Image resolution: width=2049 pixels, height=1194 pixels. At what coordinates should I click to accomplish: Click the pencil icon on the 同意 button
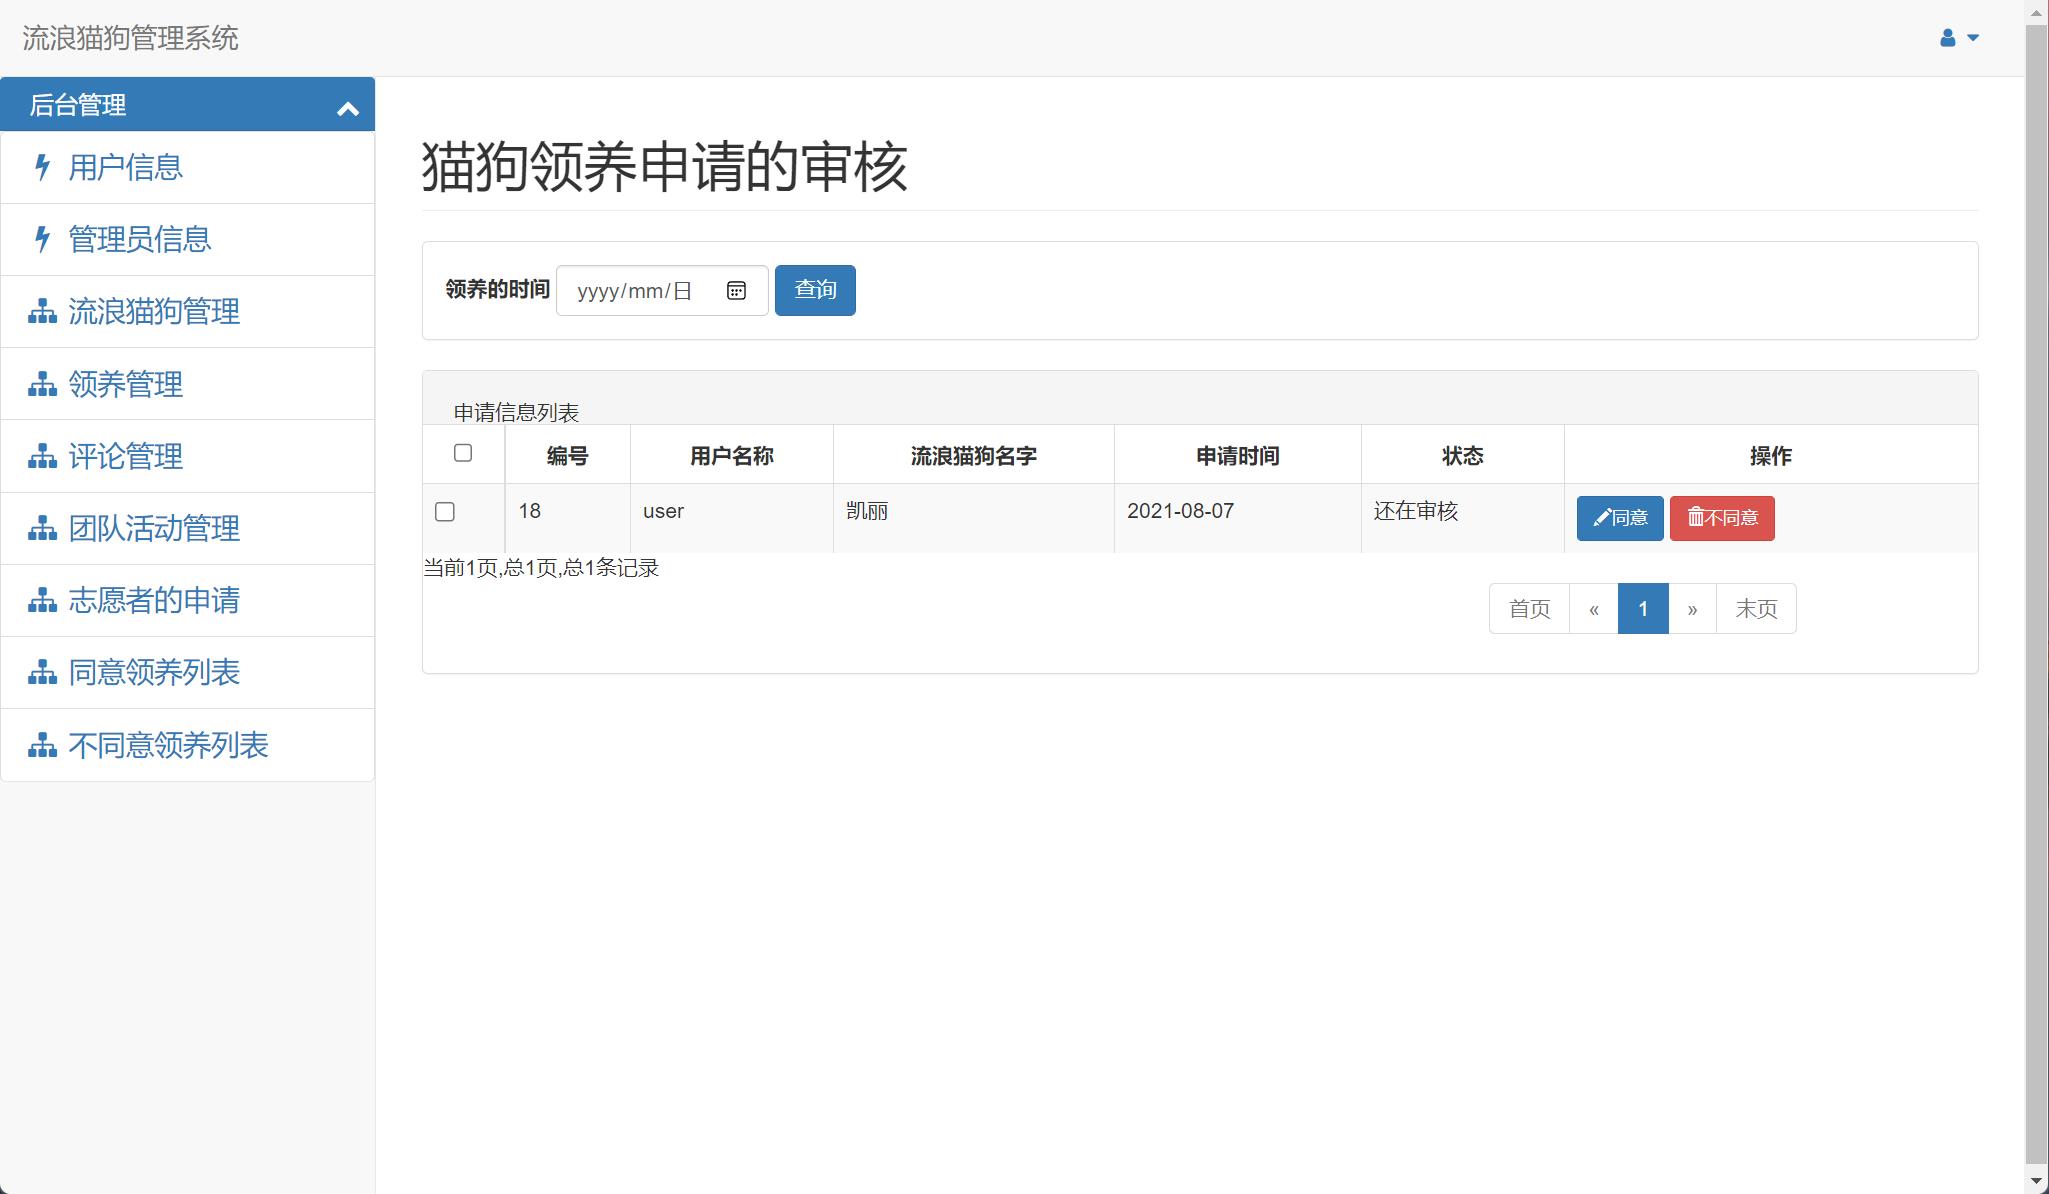pyautogui.click(x=1601, y=518)
